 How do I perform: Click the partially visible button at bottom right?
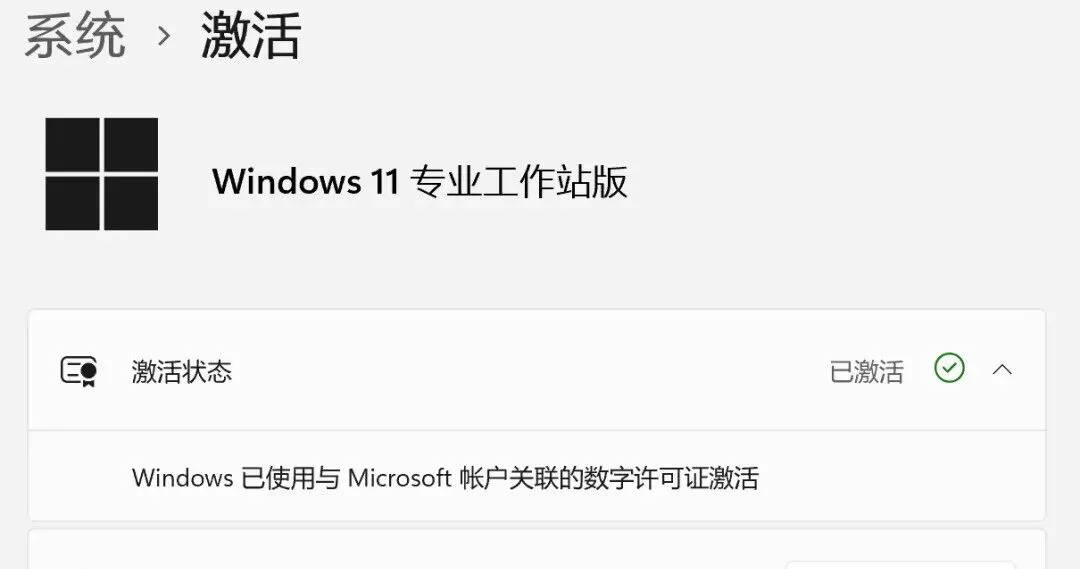click(900, 565)
